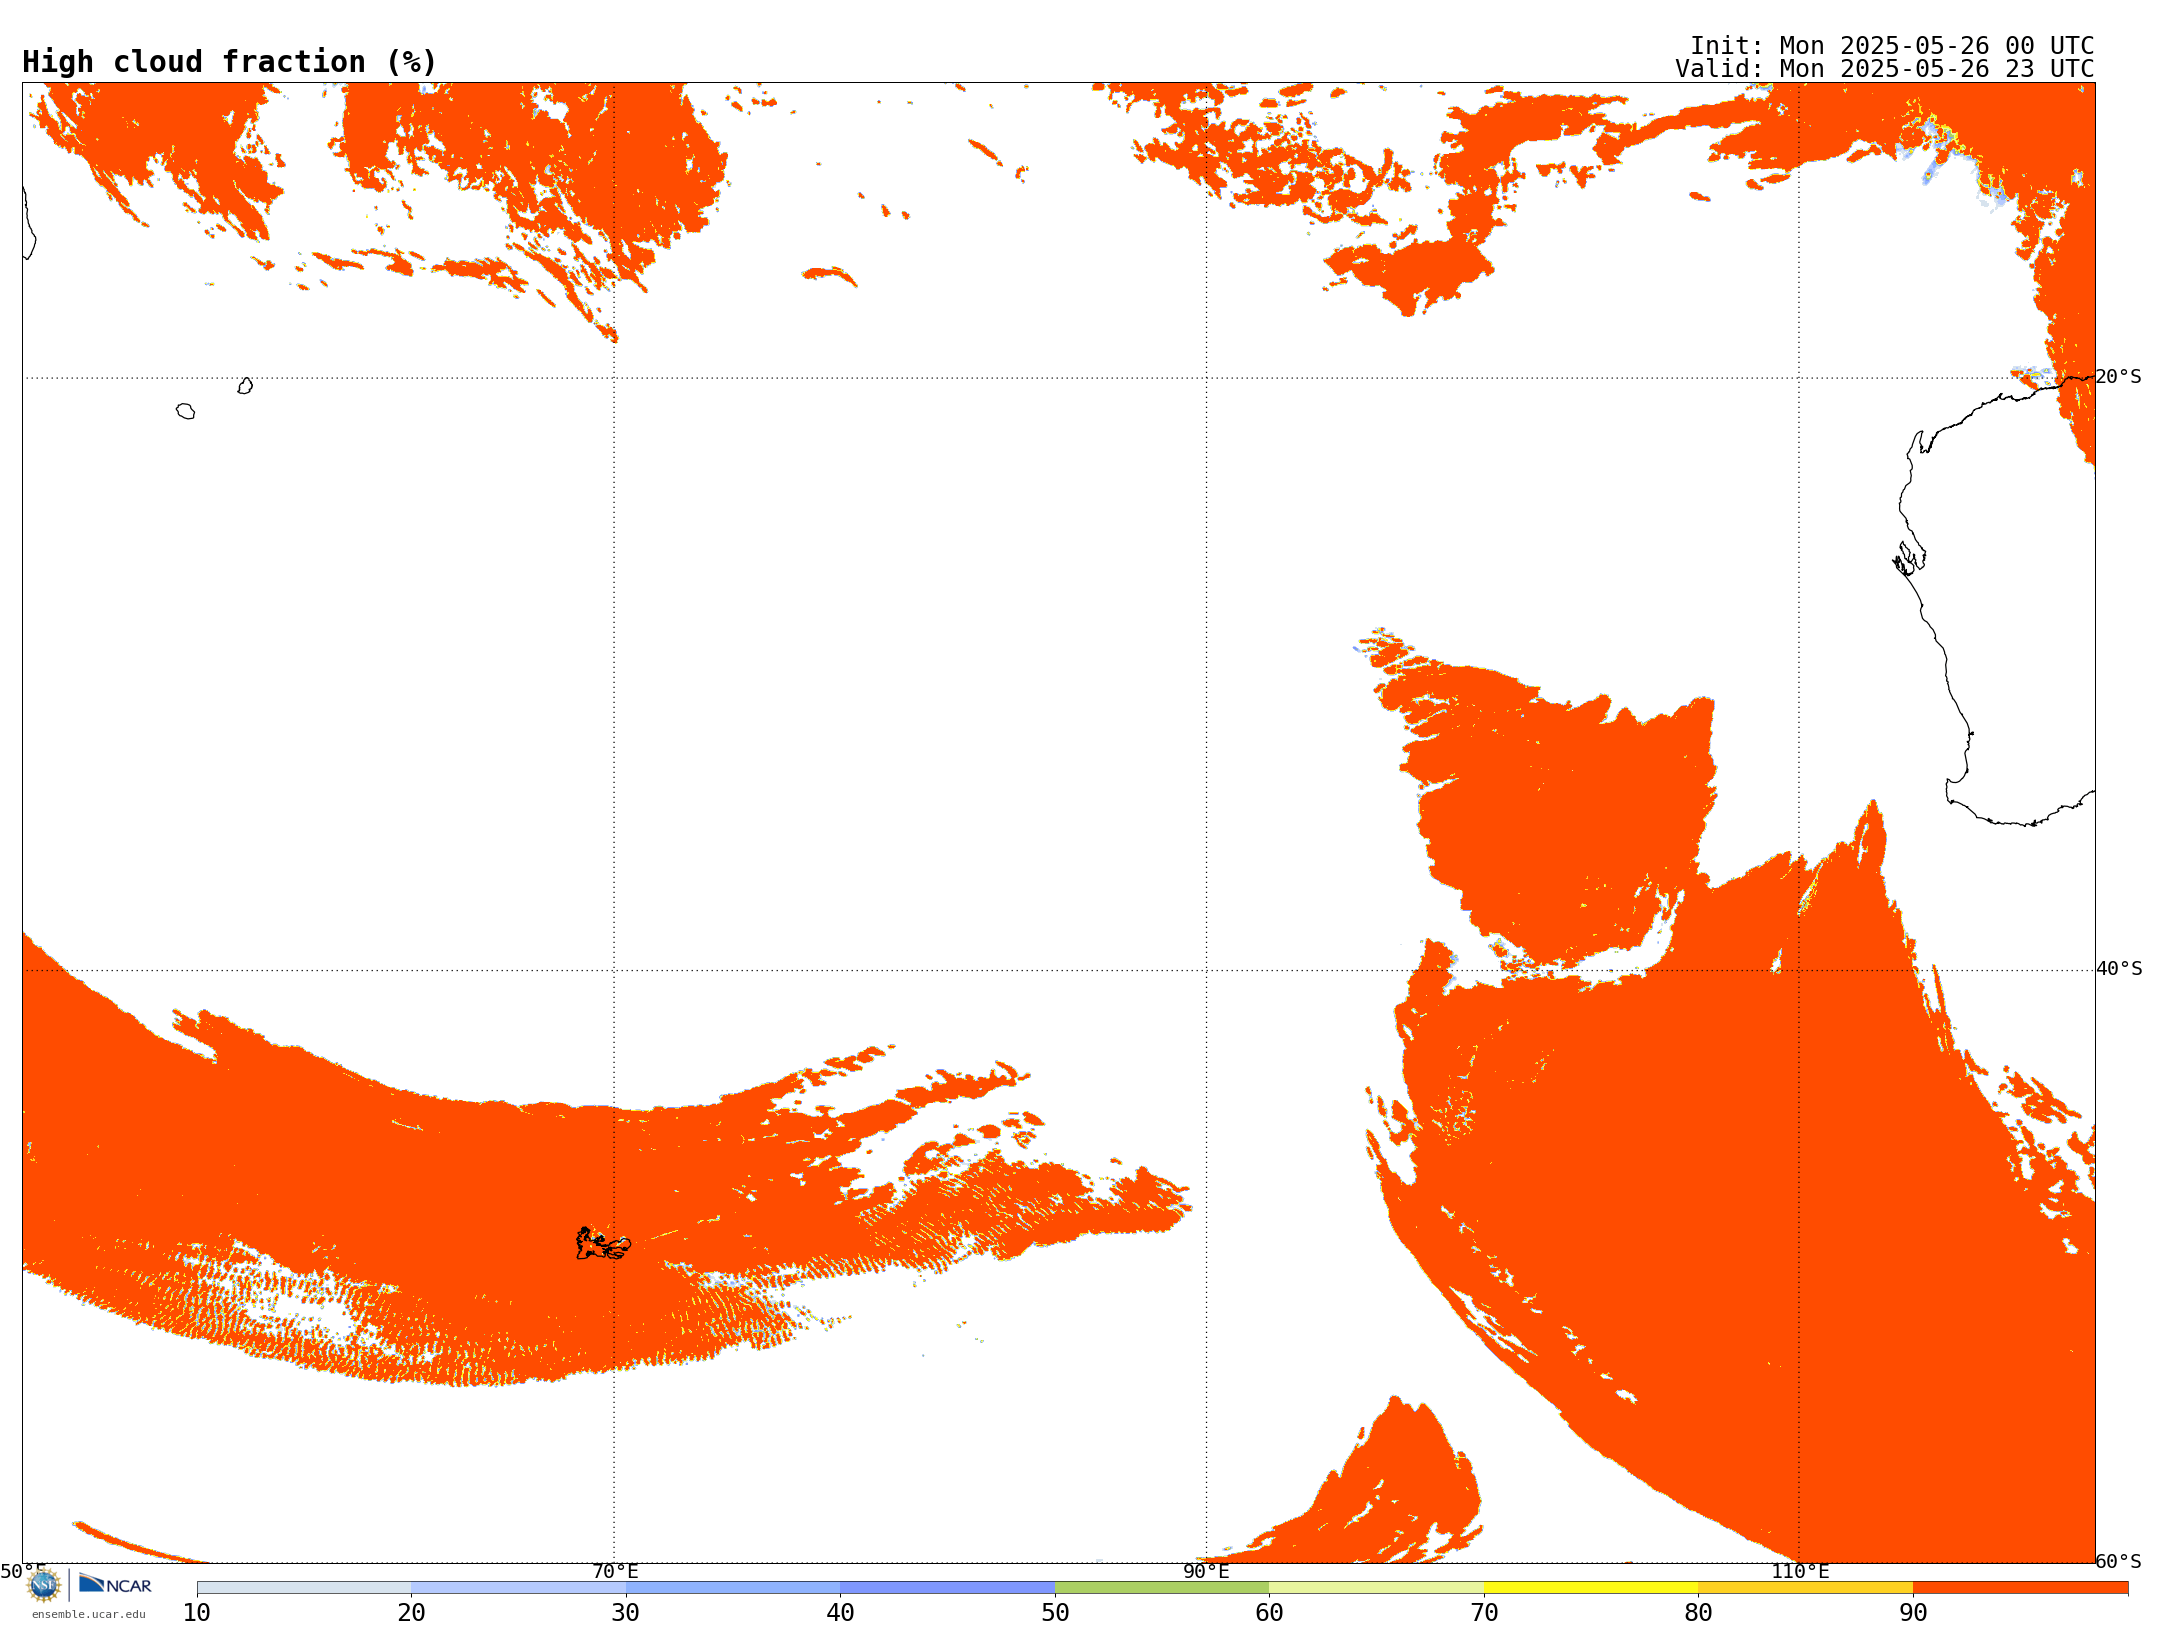
Task: Click the Mauritius island outline near 20°S
Action: point(245,386)
